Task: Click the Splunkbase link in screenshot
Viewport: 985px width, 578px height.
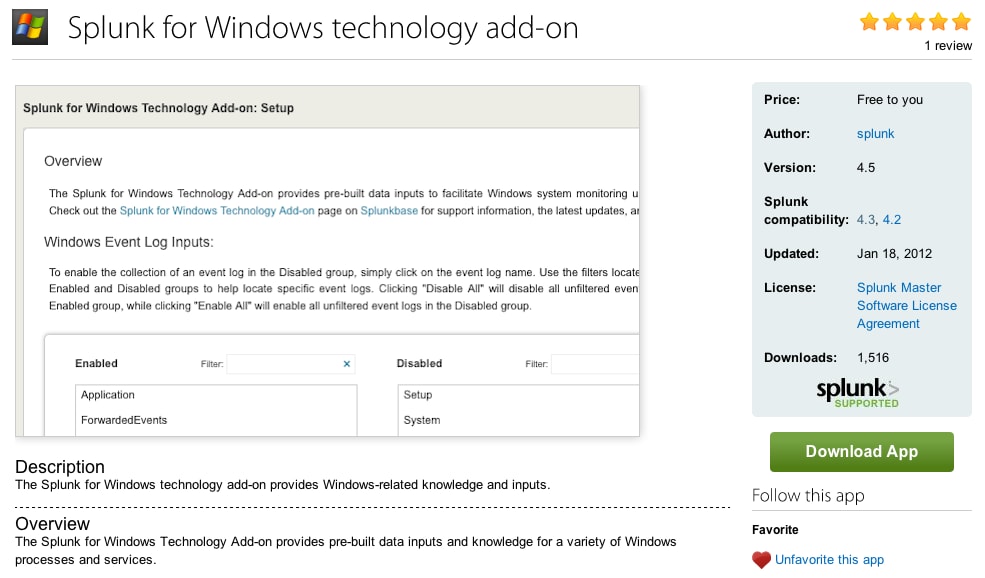Action: 389,211
